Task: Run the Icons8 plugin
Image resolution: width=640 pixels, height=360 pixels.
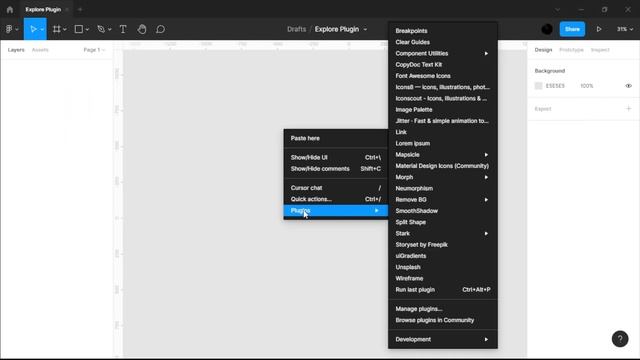Action: 442,87
